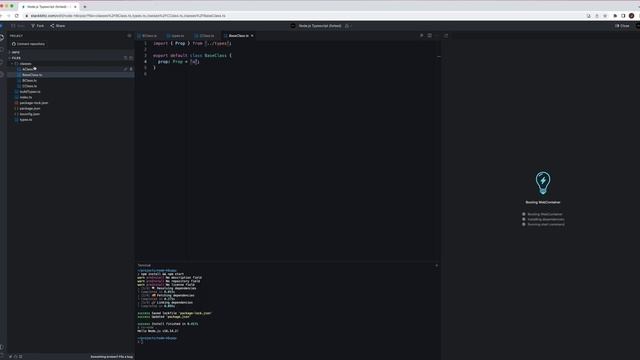The image size is (640, 360).
Task: Switch to BClass.ts editor tab
Action: tap(149, 36)
